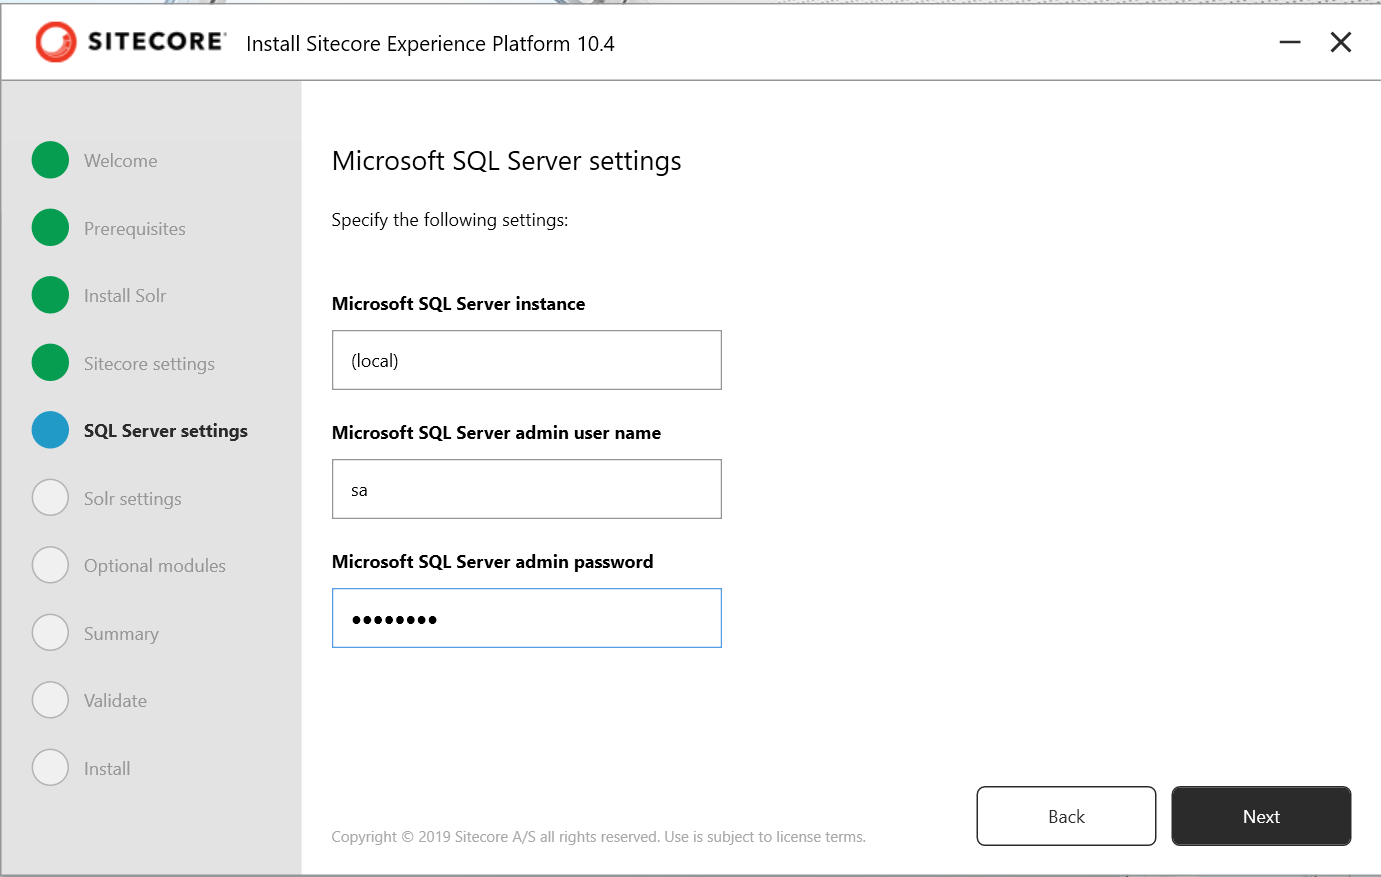Select the Sitecore settings step label
Image resolution: width=1381 pixels, height=877 pixels.
click(x=149, y=364)
